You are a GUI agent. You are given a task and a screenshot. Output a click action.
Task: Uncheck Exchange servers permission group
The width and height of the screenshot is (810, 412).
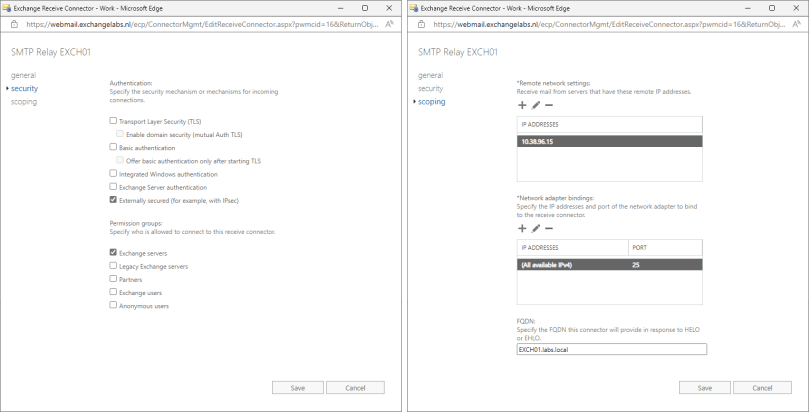(113, 253)
